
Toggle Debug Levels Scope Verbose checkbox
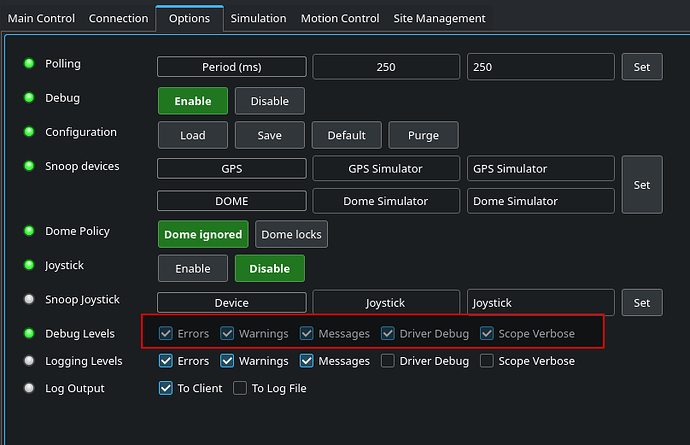click(x=487, y=333)
